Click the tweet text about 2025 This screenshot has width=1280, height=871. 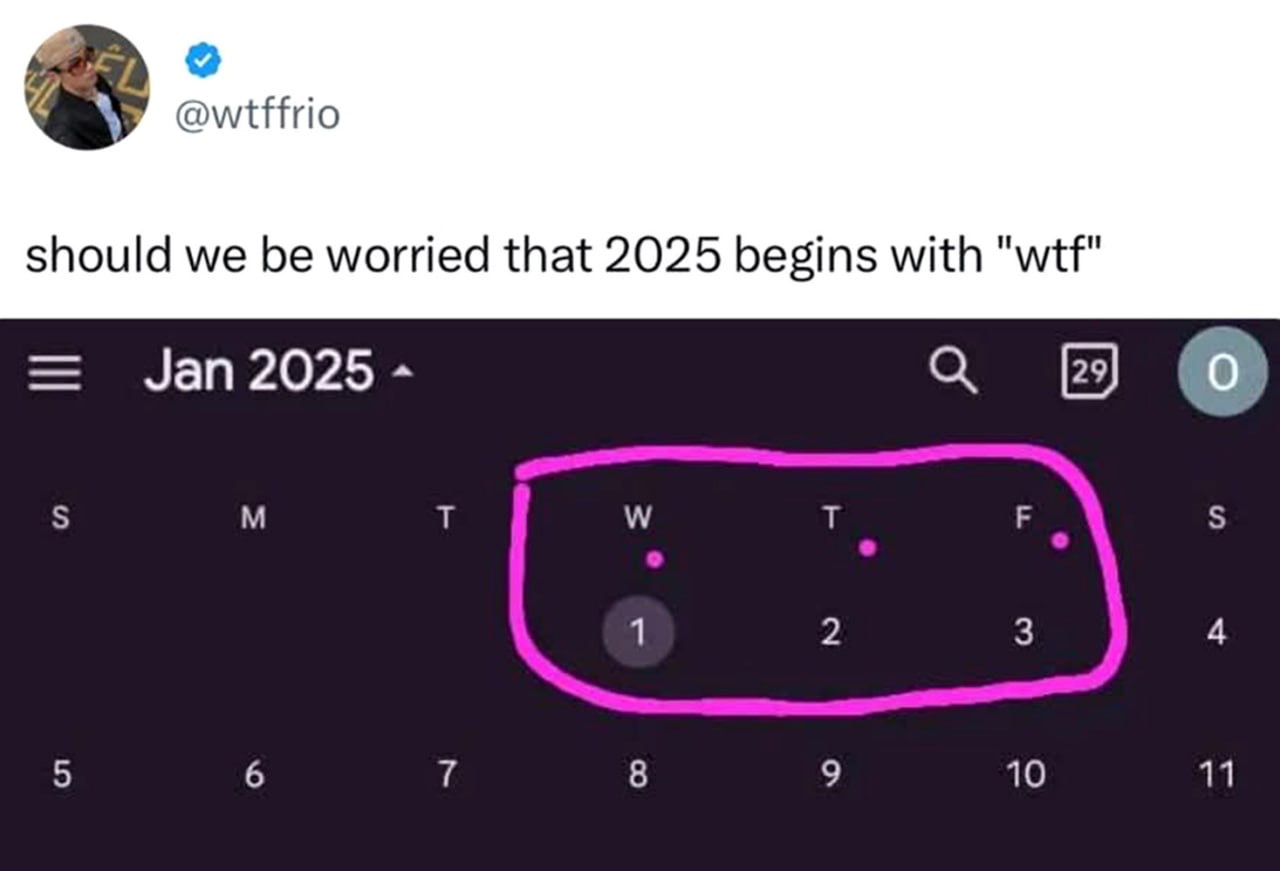tap(564, 255)
